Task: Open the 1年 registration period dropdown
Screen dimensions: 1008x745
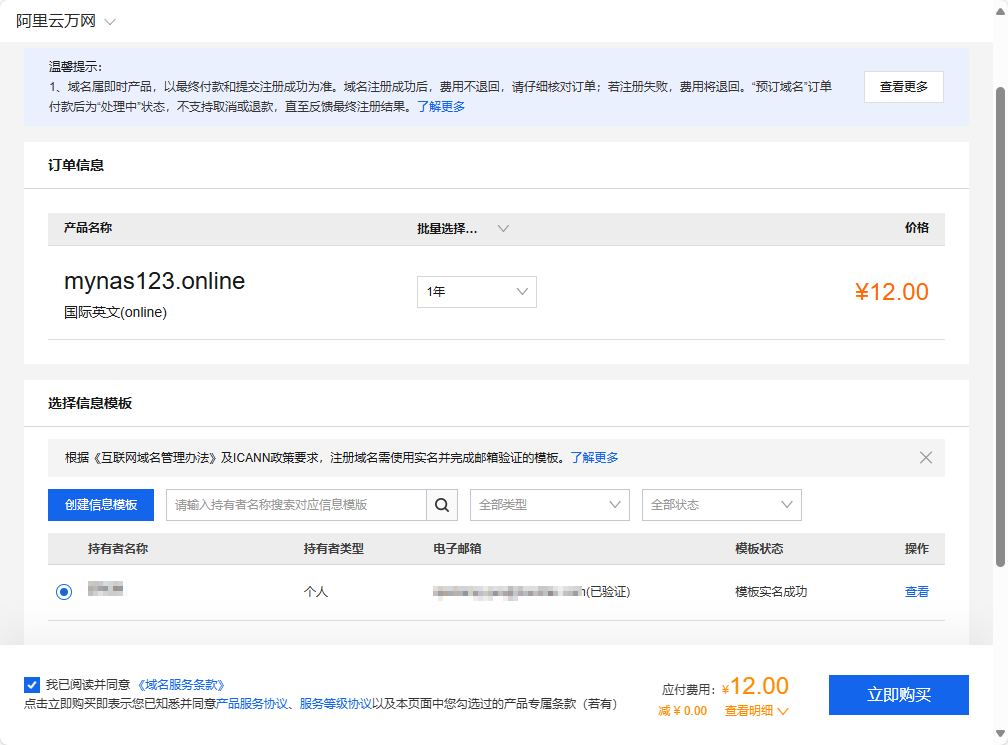Action: (476, 292)
